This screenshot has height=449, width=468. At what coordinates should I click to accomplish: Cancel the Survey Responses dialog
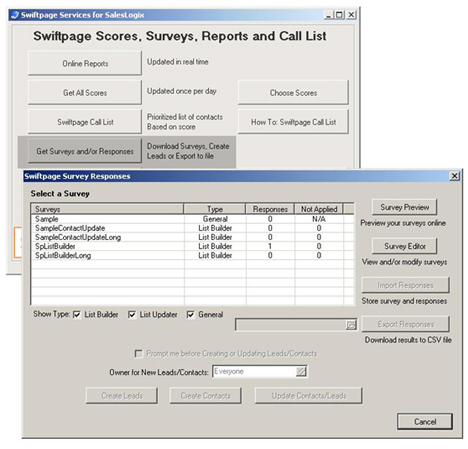click(425, 422)
